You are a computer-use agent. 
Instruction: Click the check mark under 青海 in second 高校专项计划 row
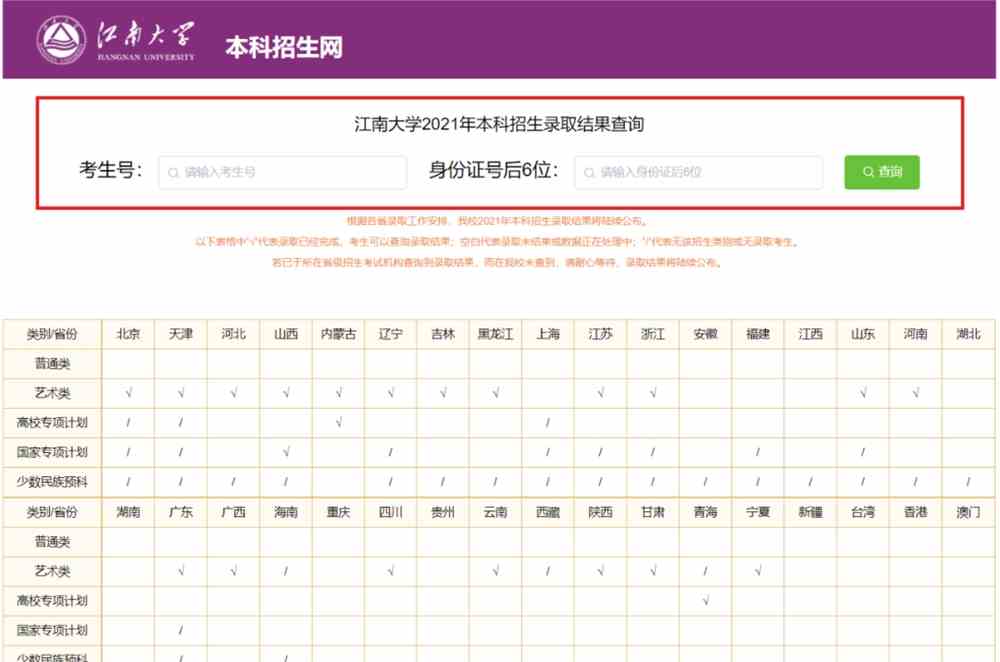(x=705, y=600)
